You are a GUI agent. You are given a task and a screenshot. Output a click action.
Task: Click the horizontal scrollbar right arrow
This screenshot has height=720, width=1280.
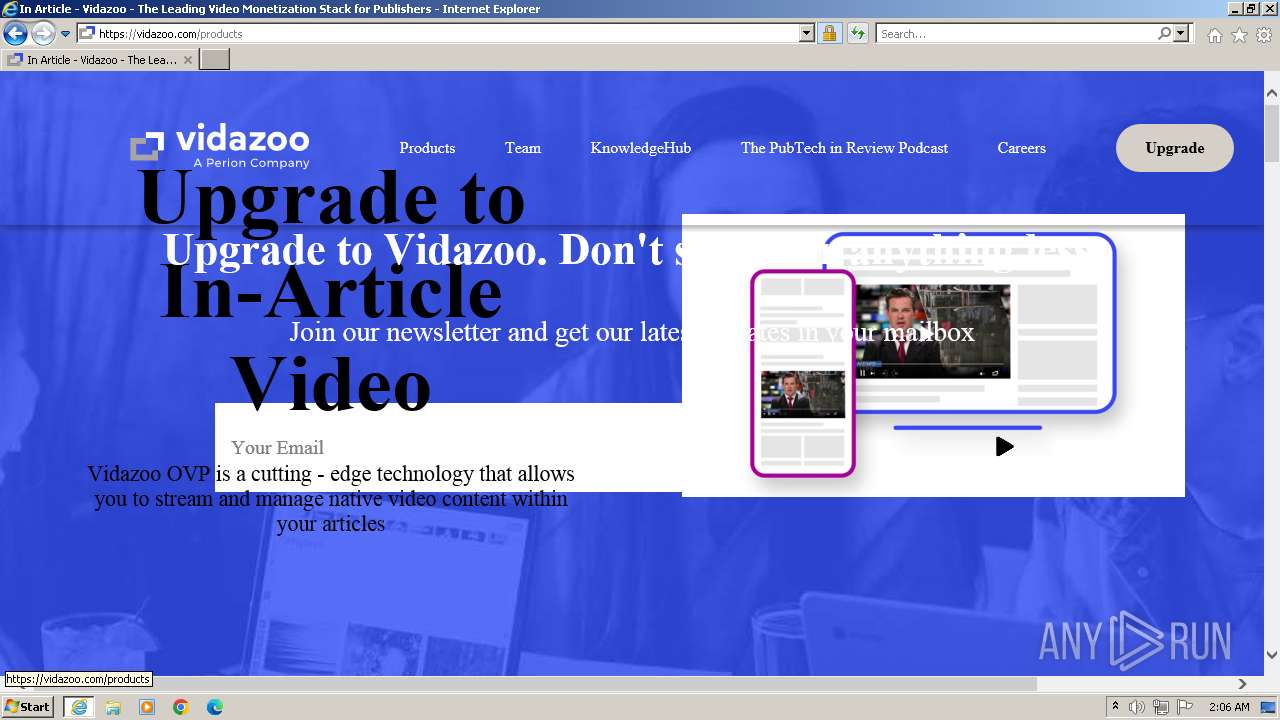1242,684
